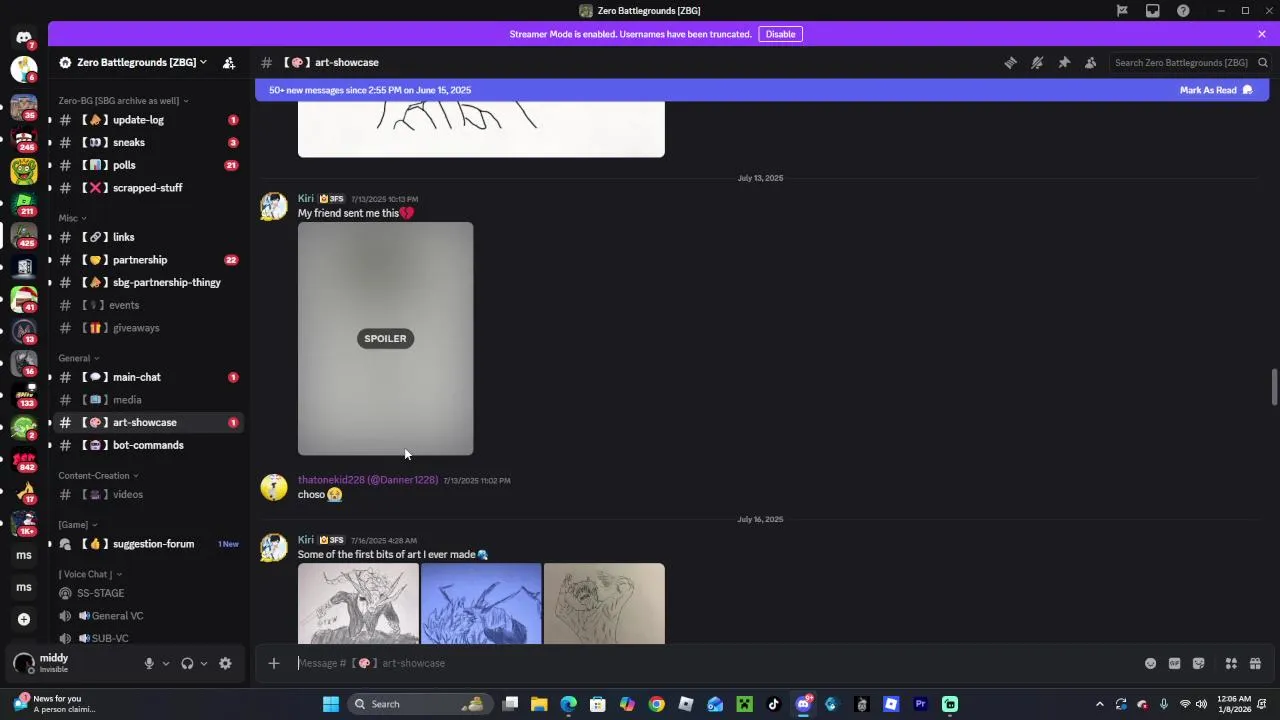Click thatonekid228 username
The width and height of the screenshot is (1280, 720).
pos(368,480)
